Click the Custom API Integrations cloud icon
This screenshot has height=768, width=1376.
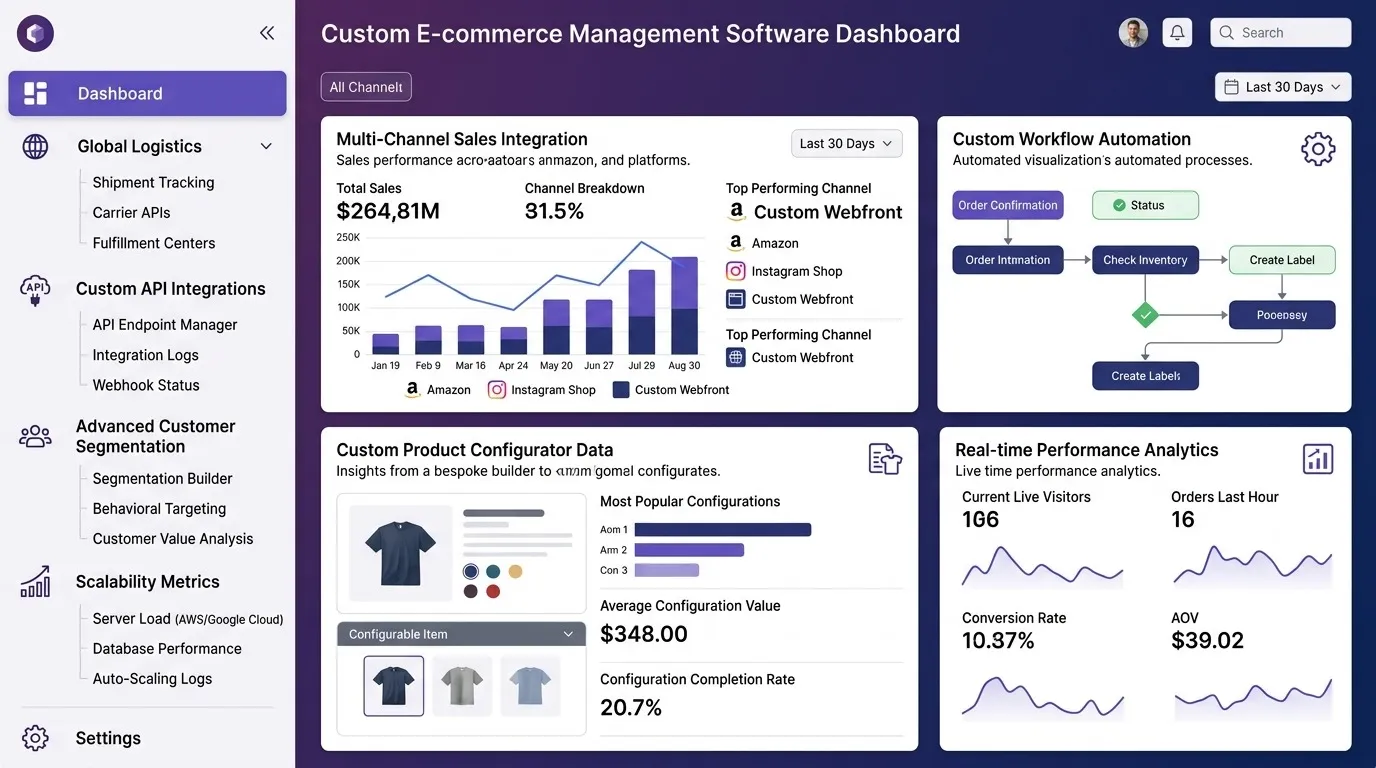click(x=35, y=290)
